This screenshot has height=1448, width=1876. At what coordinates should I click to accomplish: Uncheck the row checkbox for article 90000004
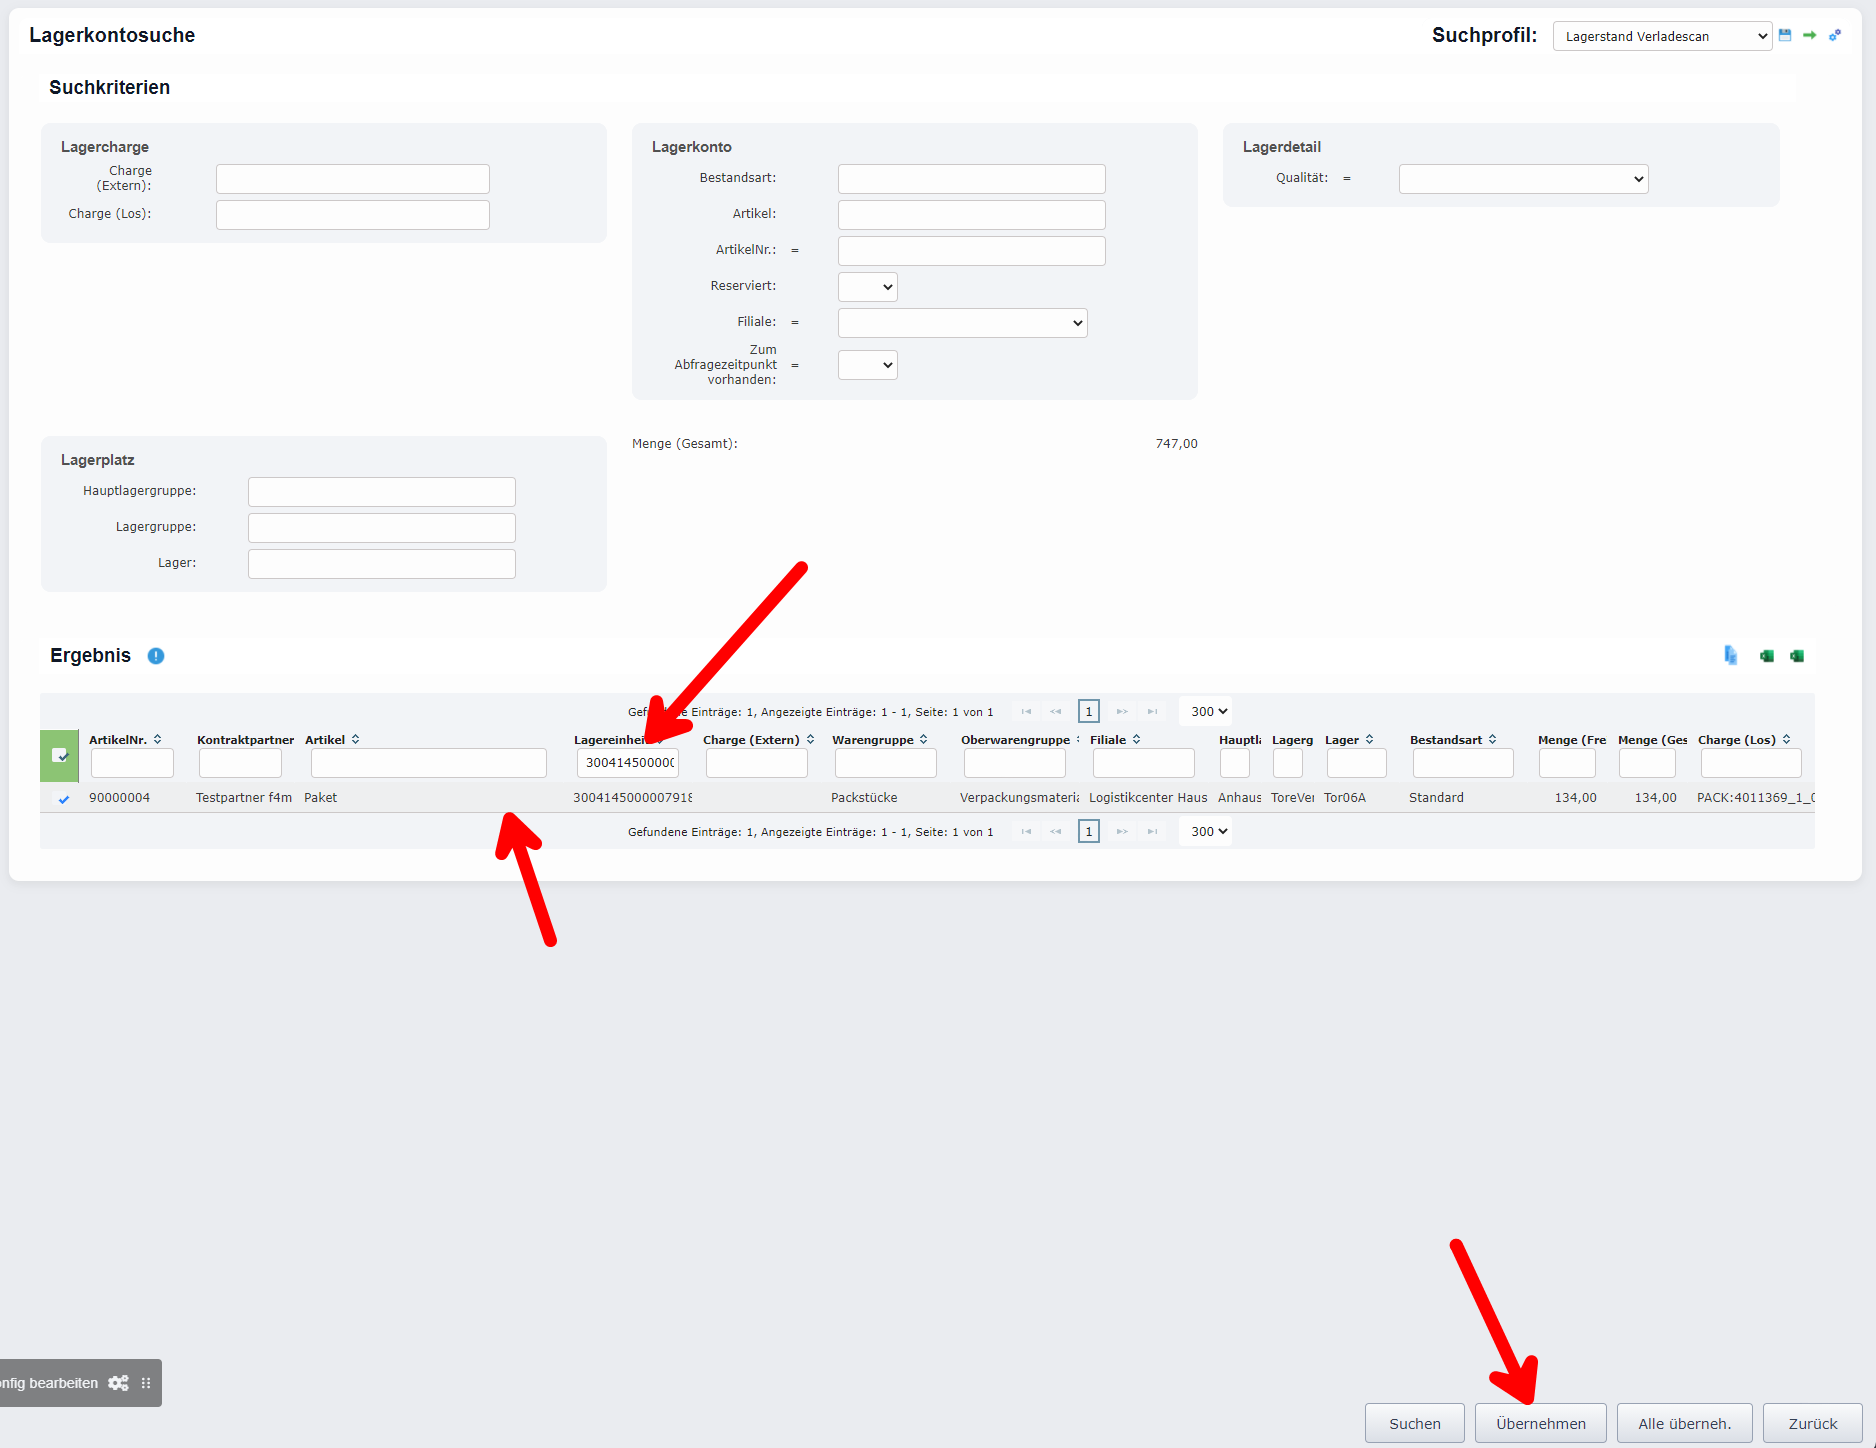(x=64, y=799)
